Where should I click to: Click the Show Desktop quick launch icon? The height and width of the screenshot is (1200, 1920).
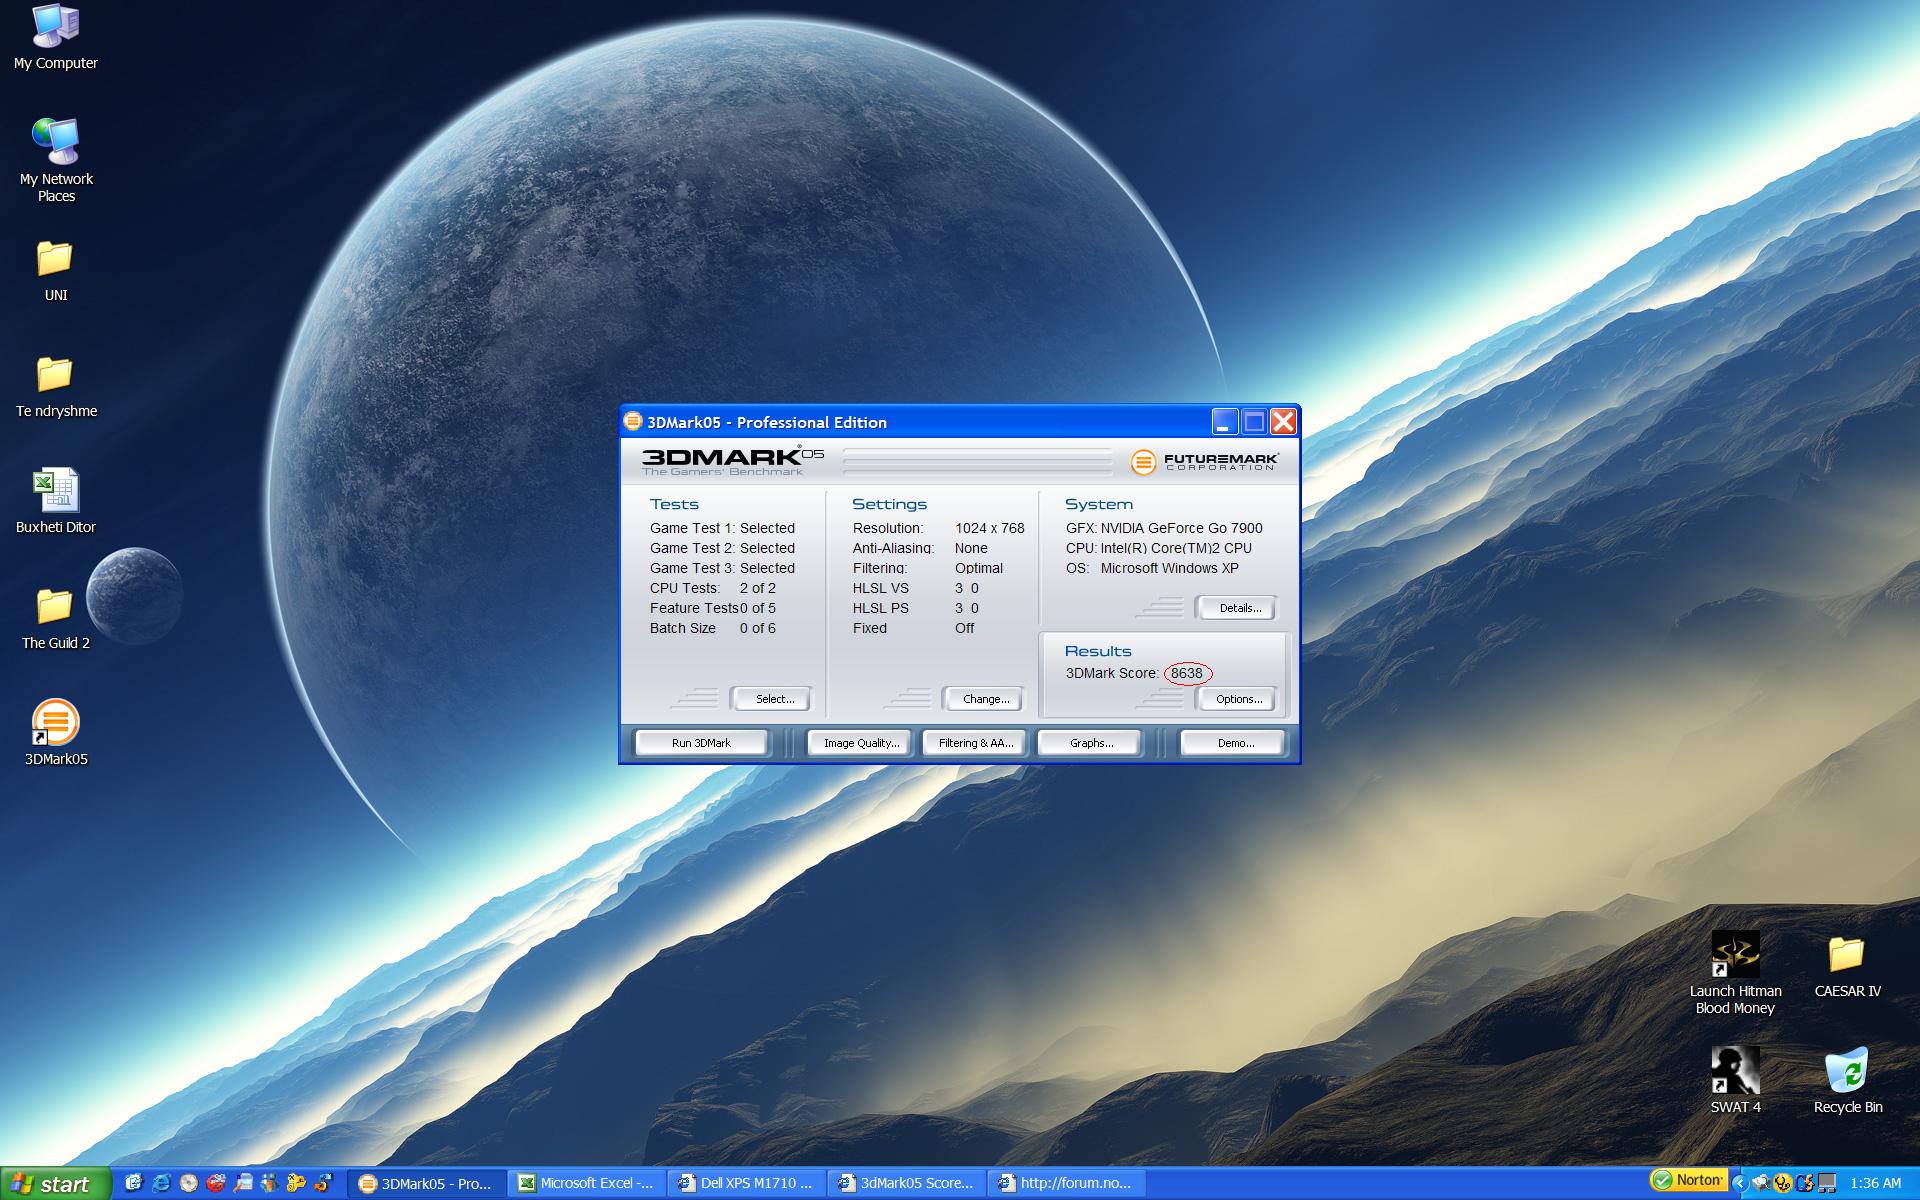[x=134, y=1183]
